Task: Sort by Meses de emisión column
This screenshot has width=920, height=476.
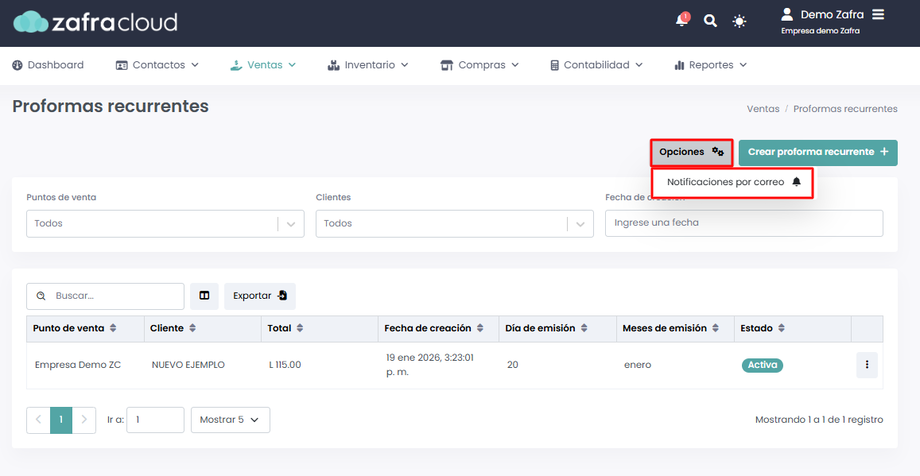Action: pyautogui.click(x=675, y=329)
